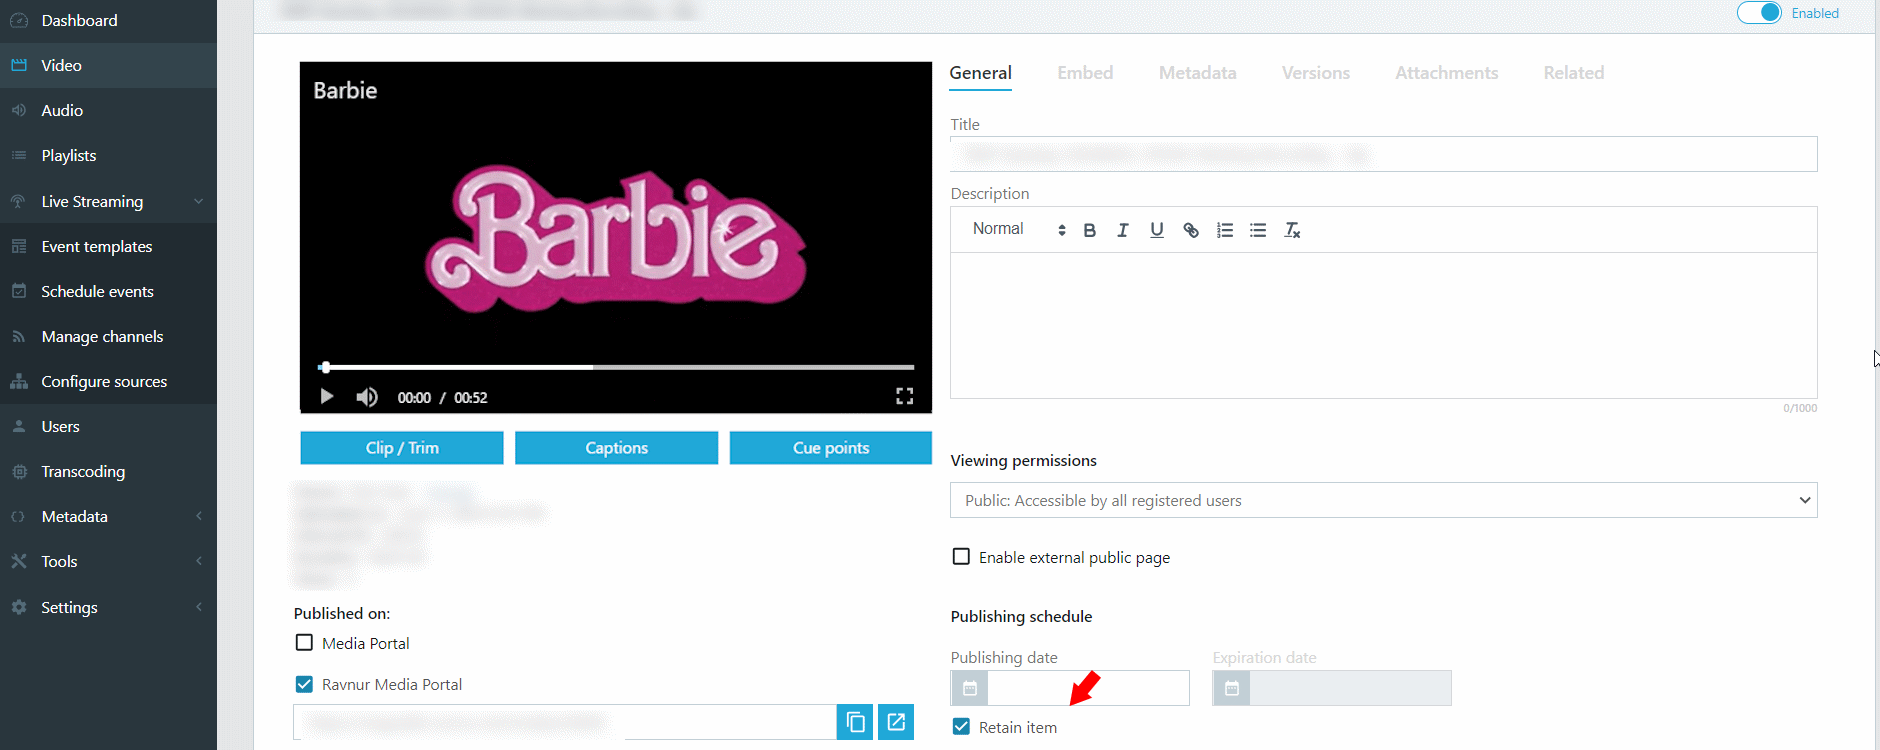Expand the Live Streaming menu
This screenshot has width=1880, height=750.
(108, 201)
